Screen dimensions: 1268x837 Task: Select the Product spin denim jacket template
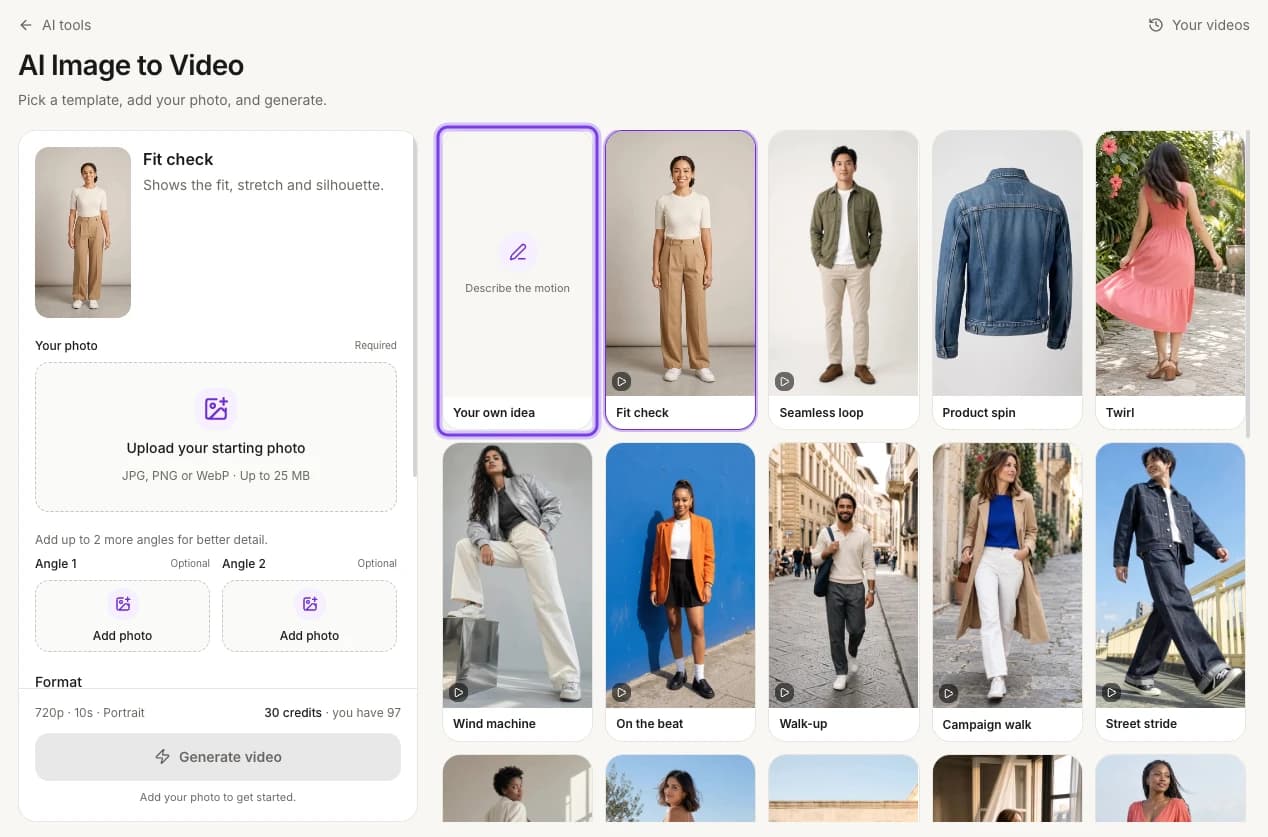point(1007,280)
